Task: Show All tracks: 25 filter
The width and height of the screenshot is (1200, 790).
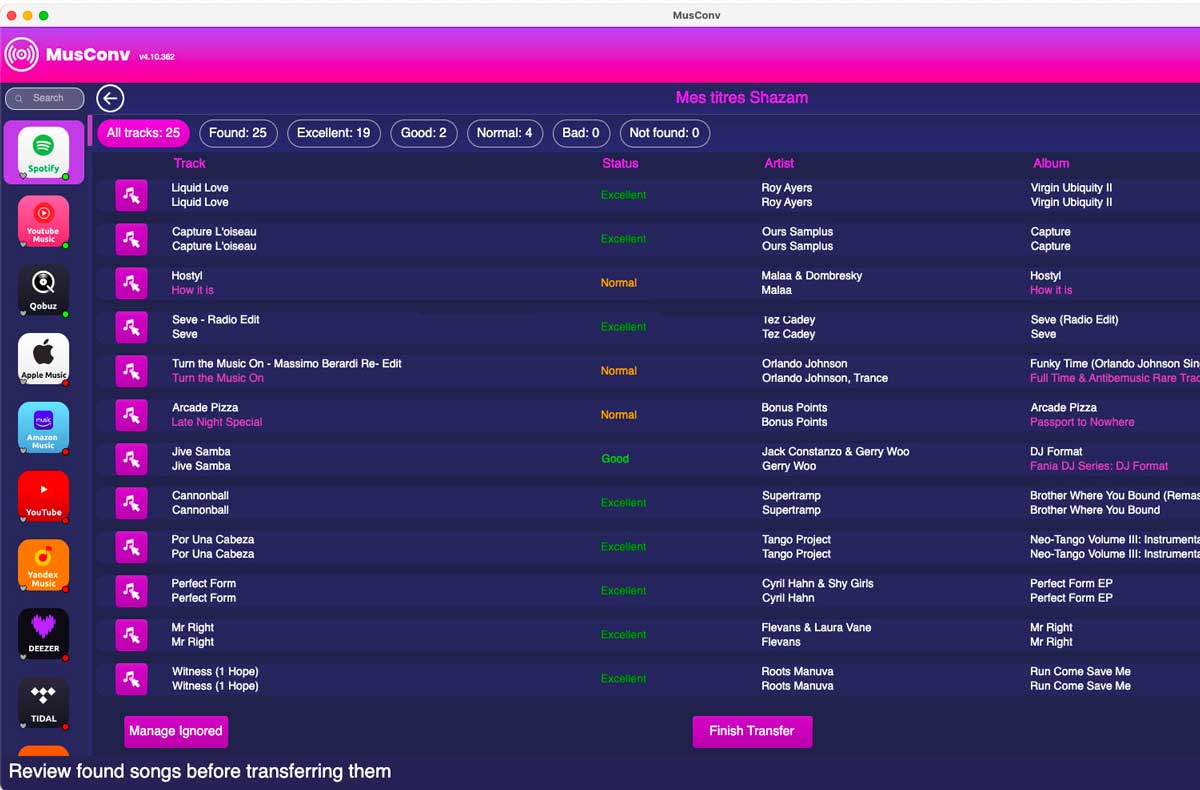Action: pos(143,133)
